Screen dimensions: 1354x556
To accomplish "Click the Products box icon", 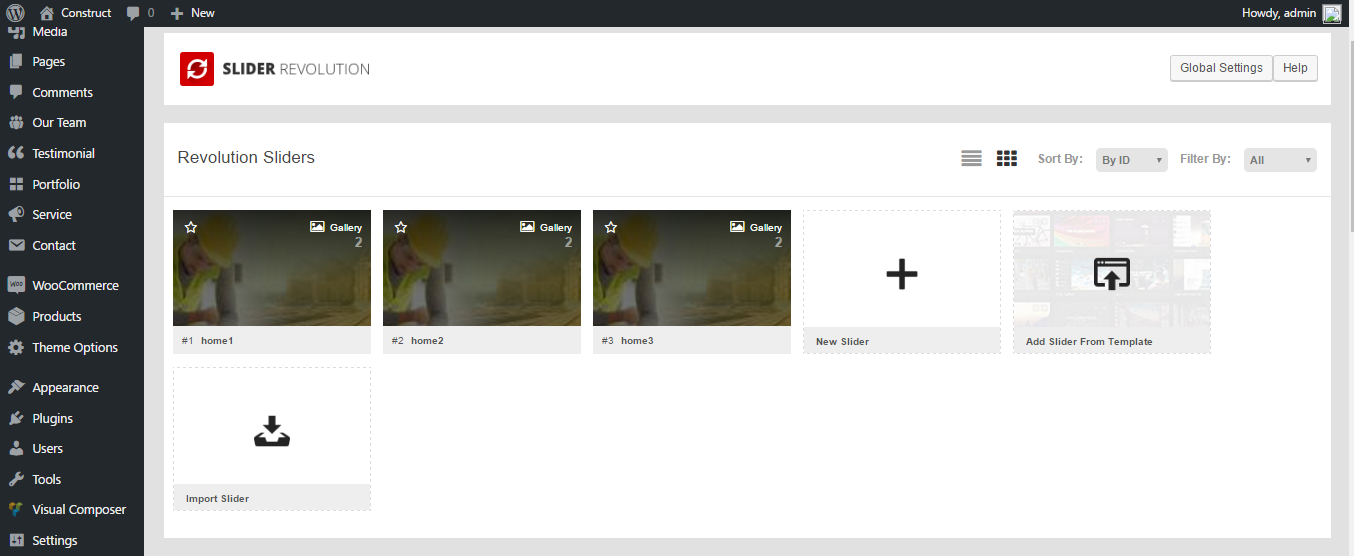I will 16,316.
